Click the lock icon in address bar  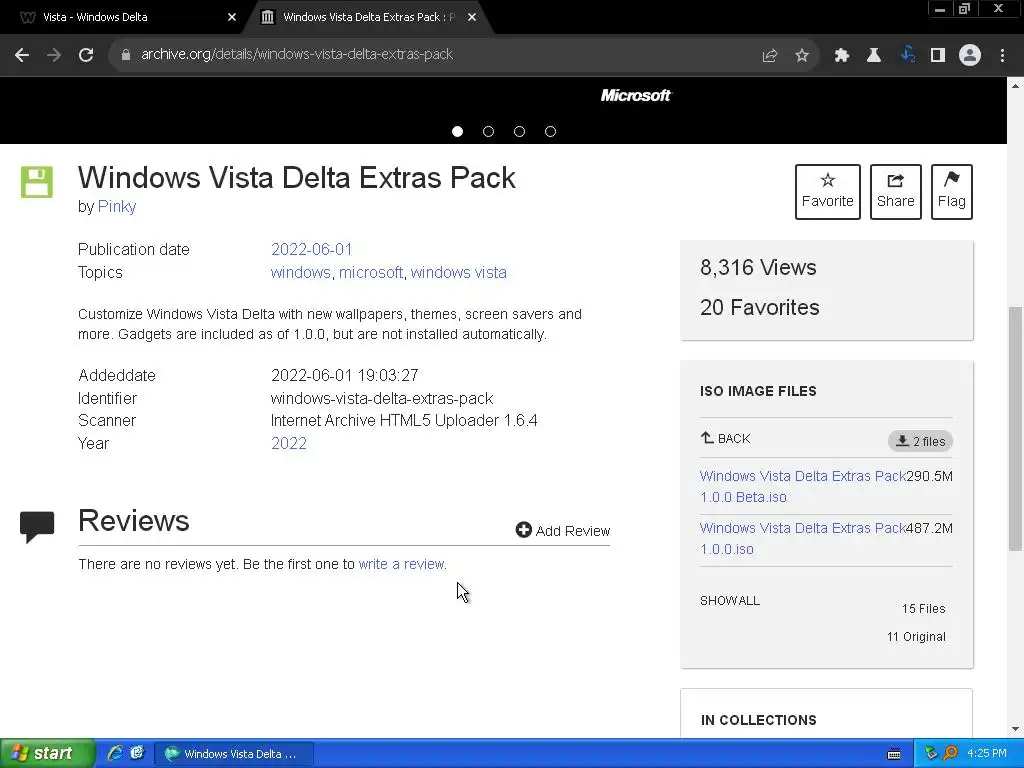pos(125,55)
